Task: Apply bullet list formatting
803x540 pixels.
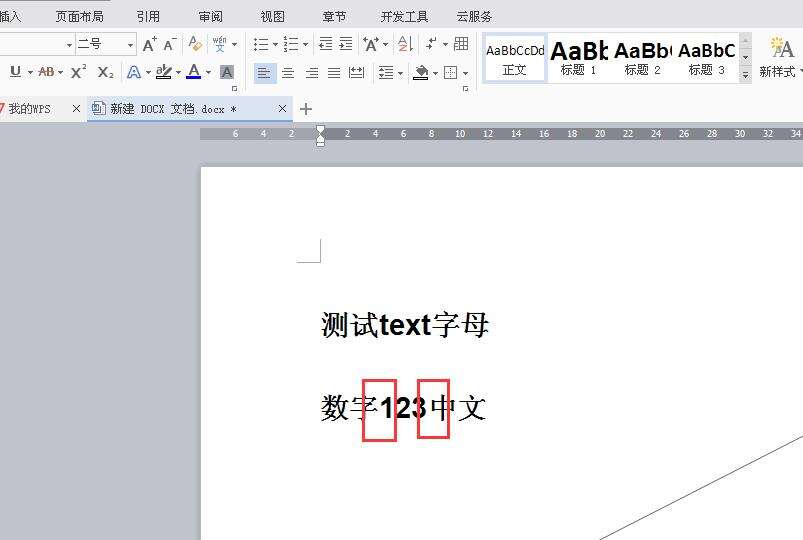Action: tap(261, 45)
